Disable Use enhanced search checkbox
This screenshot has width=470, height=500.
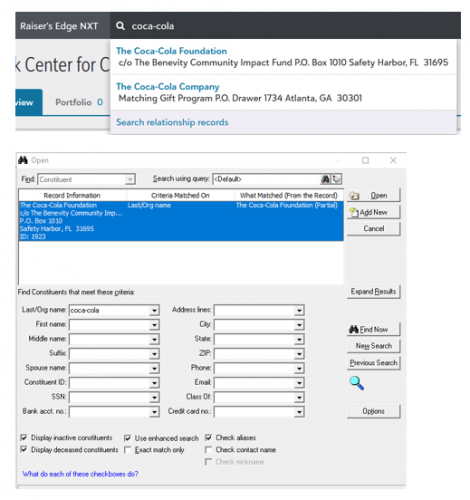[x=127, y=438]
